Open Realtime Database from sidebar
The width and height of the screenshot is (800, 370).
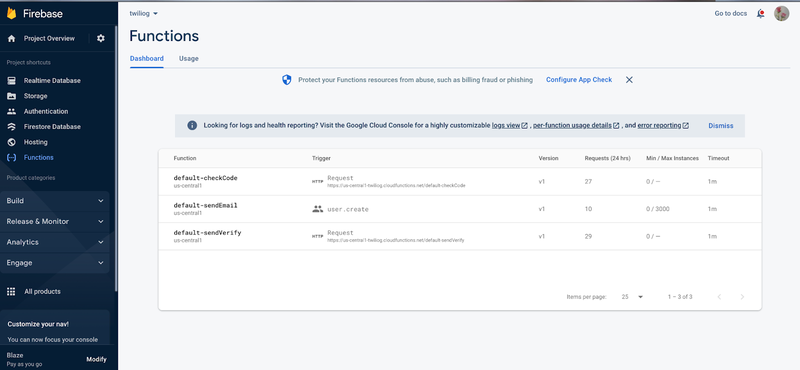[x=52, y=81]
